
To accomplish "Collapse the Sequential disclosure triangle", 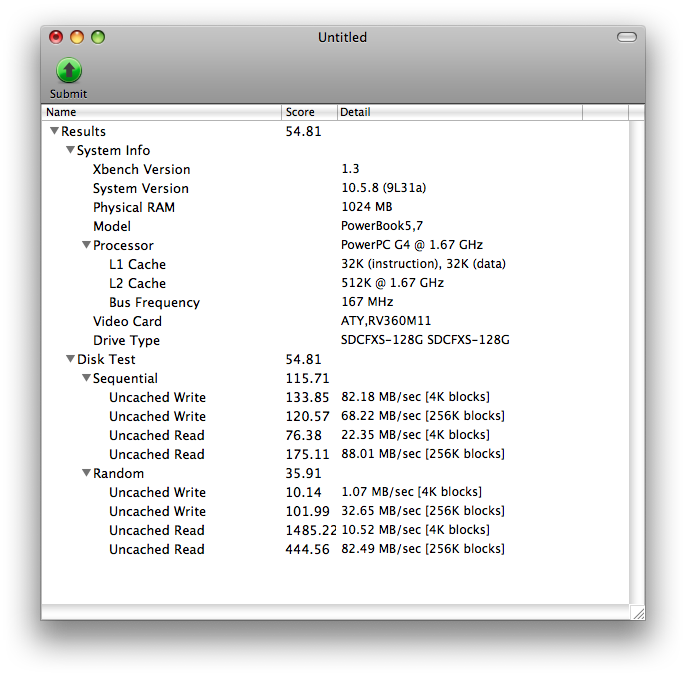I will pyautogui.click(x=86, y=378).
